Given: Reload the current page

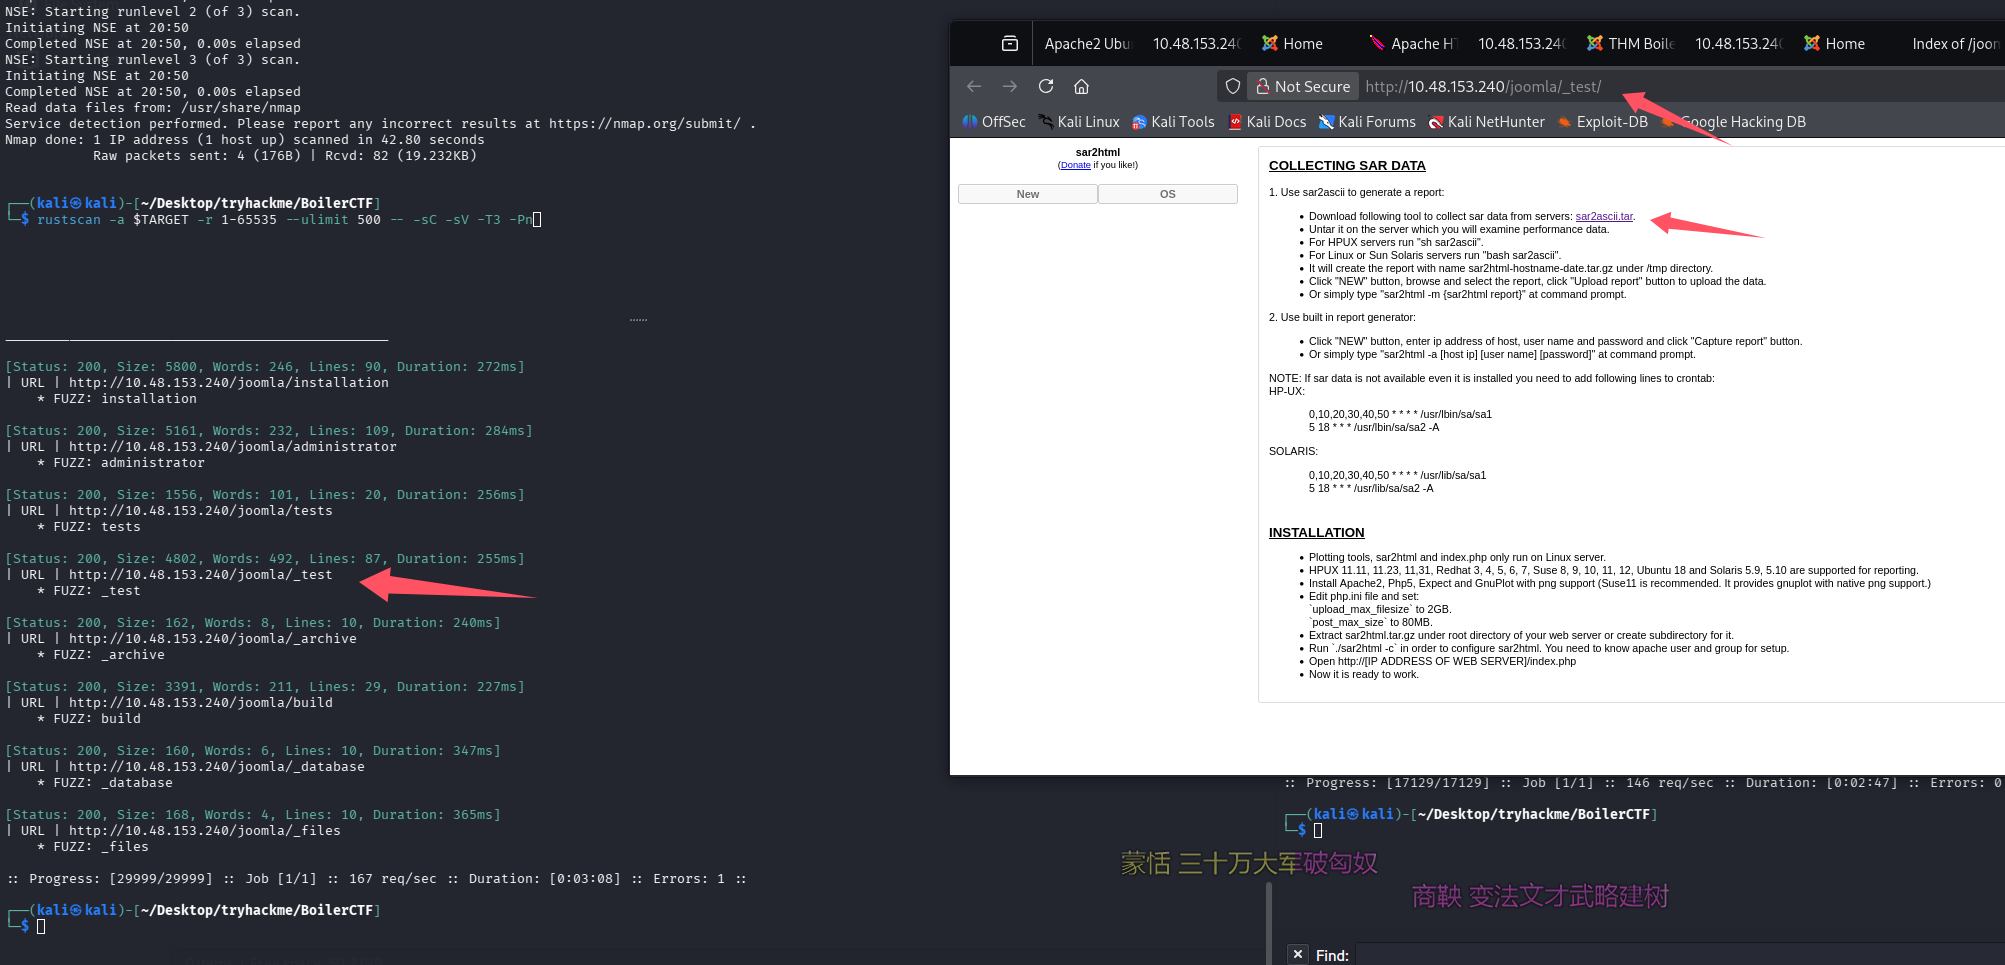Looking at the screenshot, I should (x=1046, y=87).
